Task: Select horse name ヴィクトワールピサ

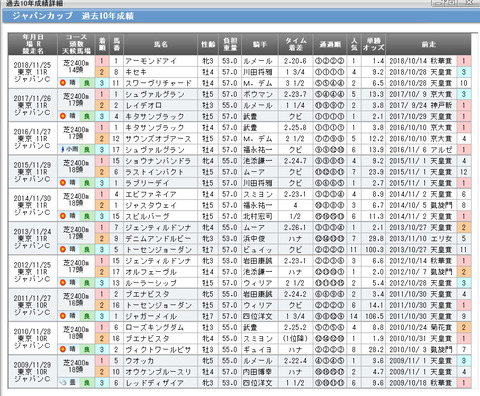Action: coord(158,350)
